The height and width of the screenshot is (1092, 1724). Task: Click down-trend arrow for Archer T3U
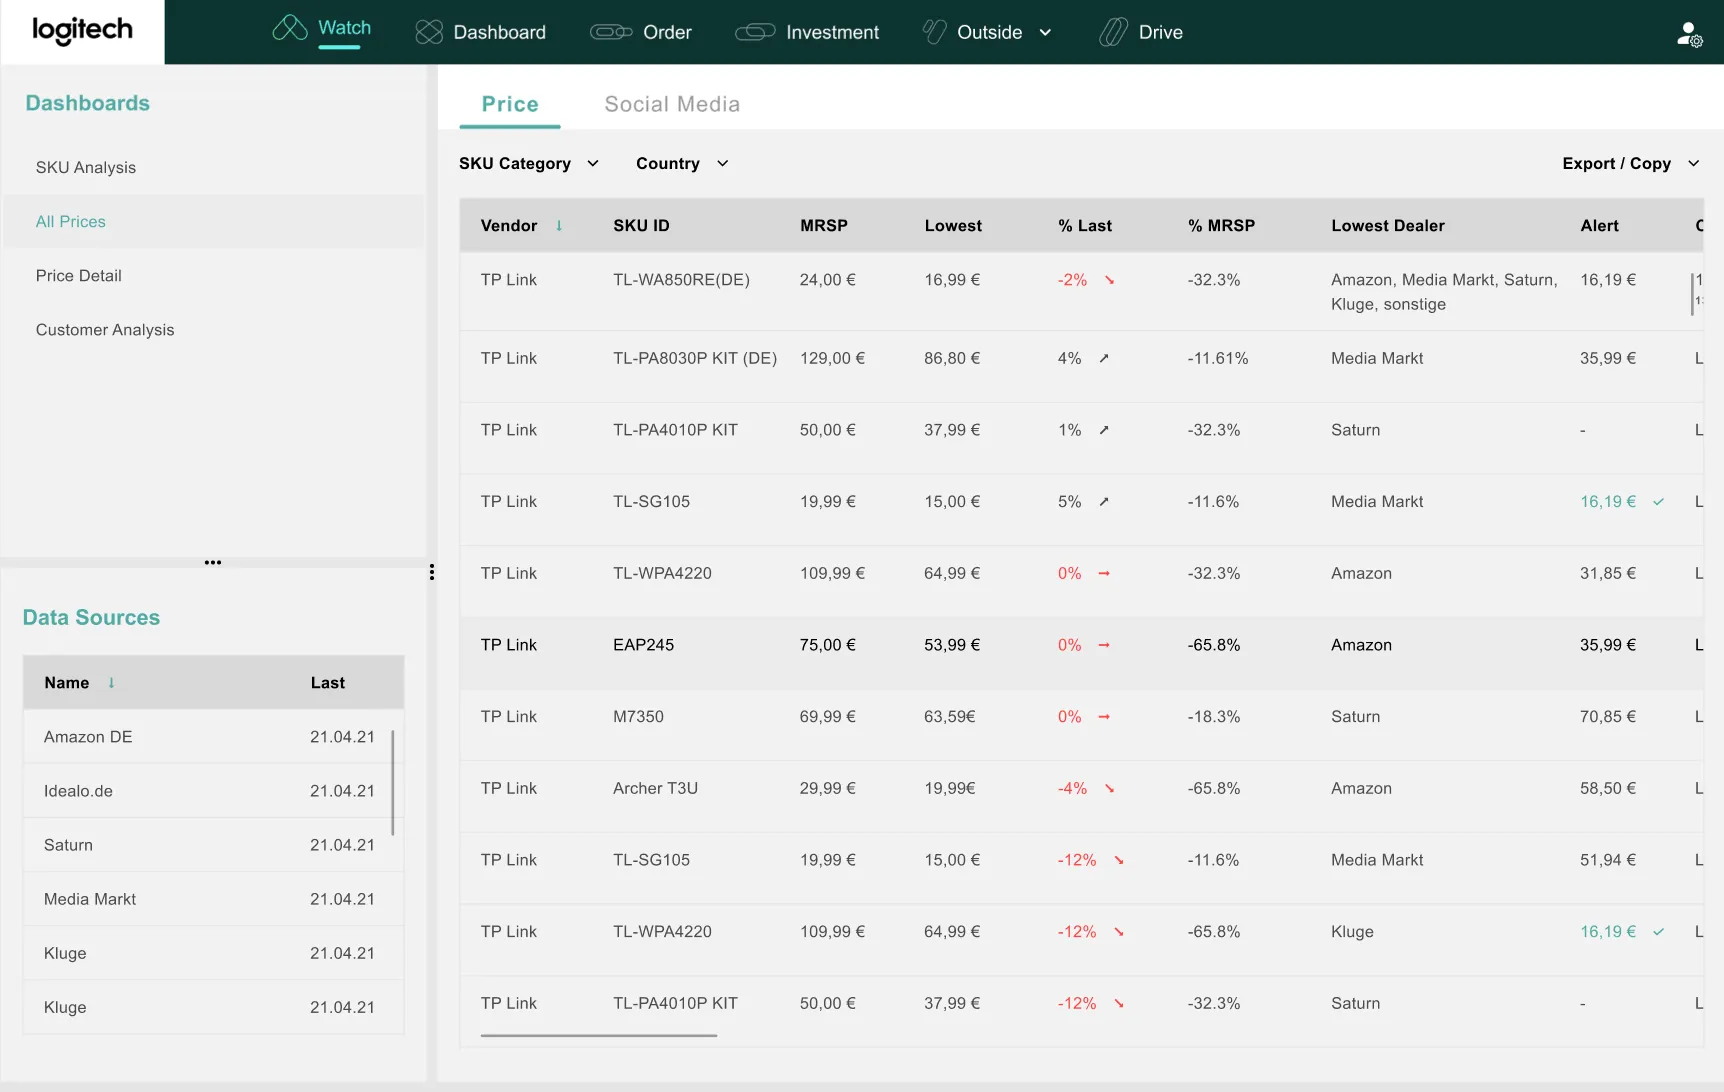(x=1109, y=789)
